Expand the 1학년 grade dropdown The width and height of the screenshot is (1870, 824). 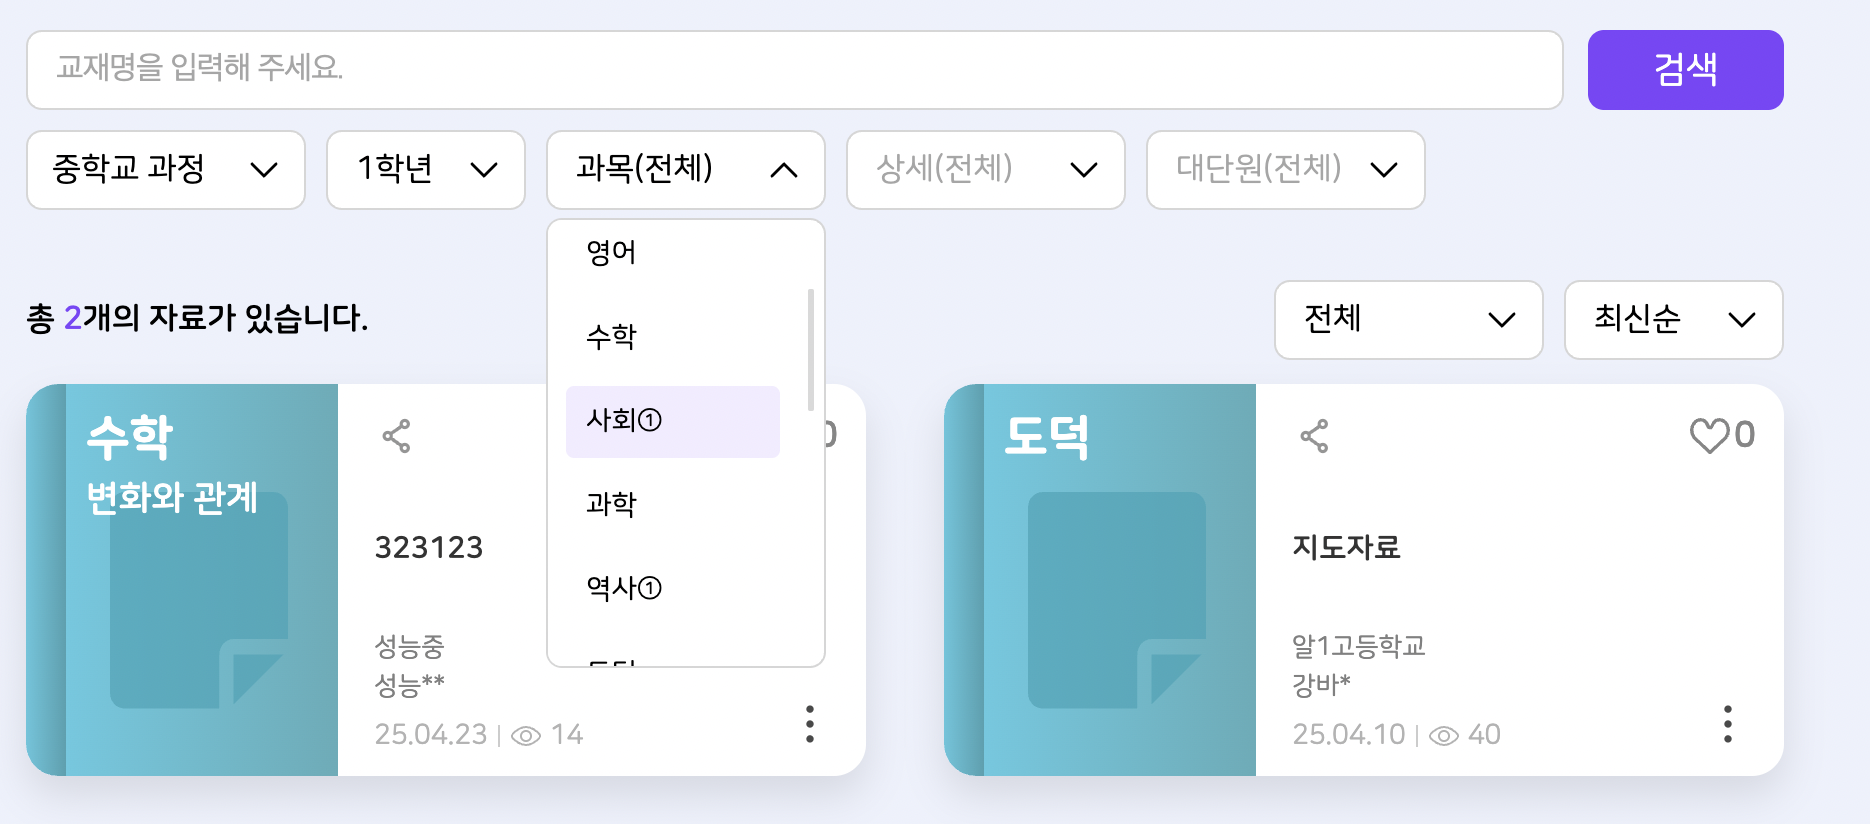click(x=426, y=170)
